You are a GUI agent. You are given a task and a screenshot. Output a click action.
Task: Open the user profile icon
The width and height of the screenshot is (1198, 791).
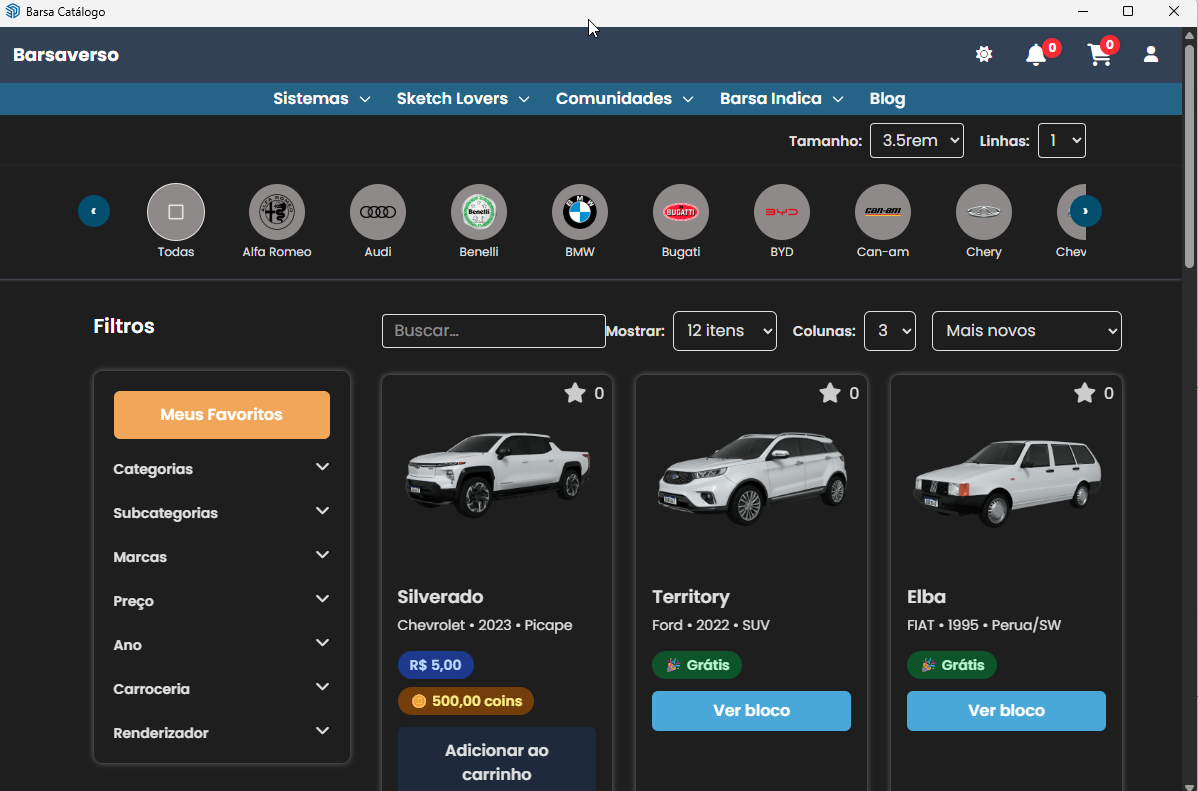[x=1151, y=55]
